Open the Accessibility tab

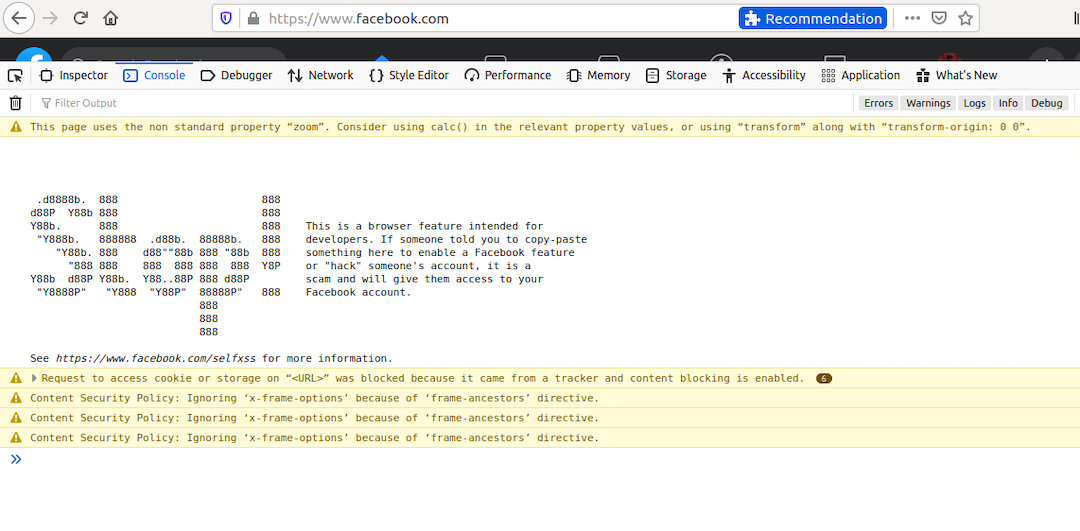point(764,76)
